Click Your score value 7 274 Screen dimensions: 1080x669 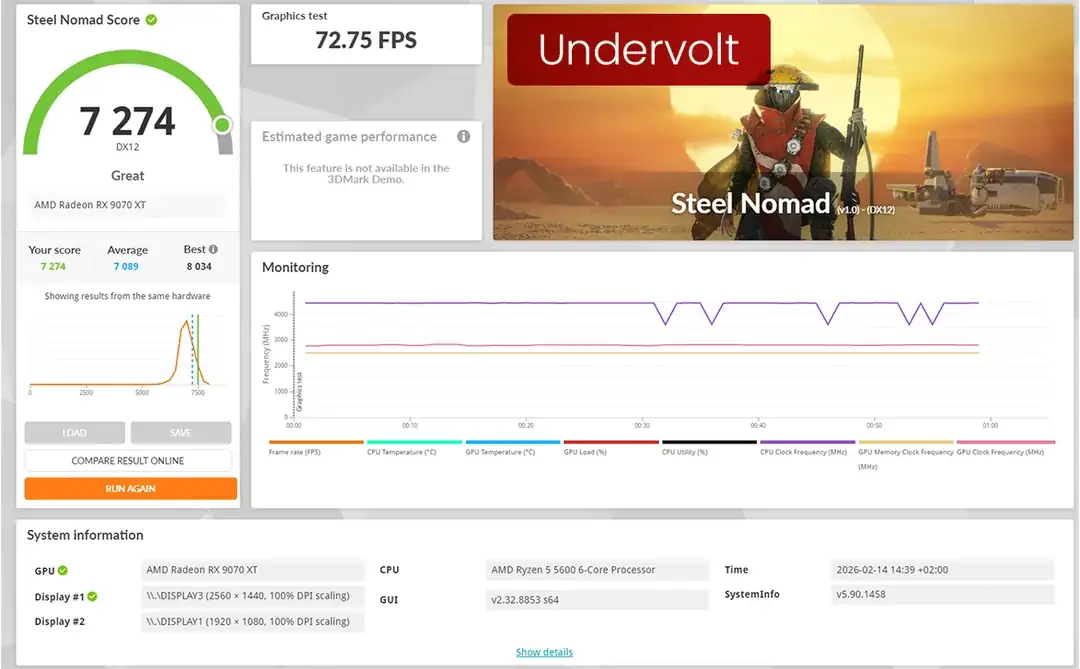tap(53, 266)
